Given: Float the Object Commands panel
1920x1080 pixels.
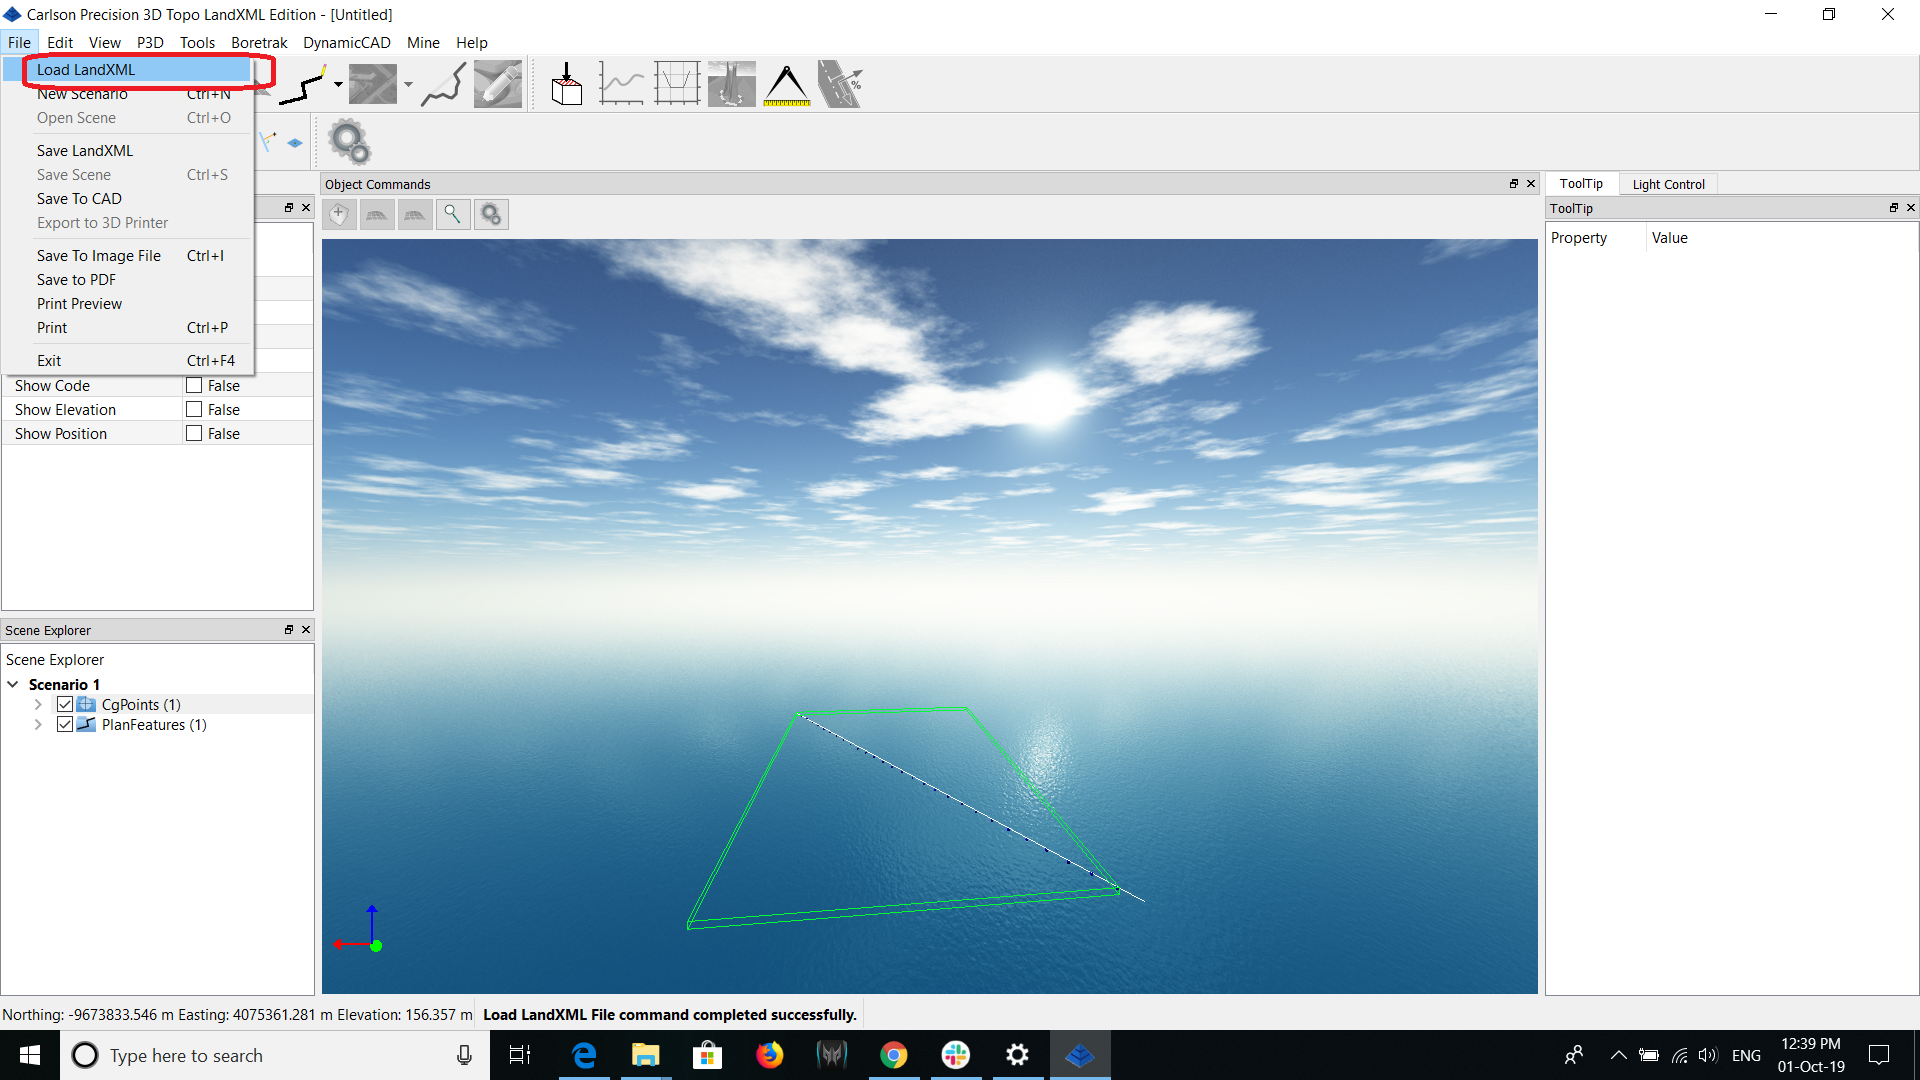Looking at the screenshot, I should click(1514, 184).
